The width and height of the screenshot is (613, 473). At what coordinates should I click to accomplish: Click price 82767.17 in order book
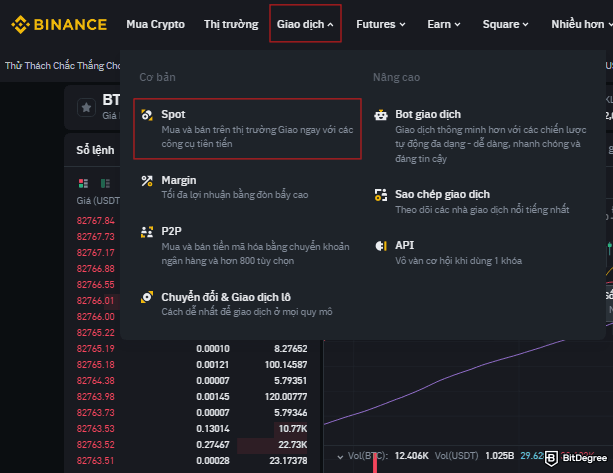[x=96, y=253]
